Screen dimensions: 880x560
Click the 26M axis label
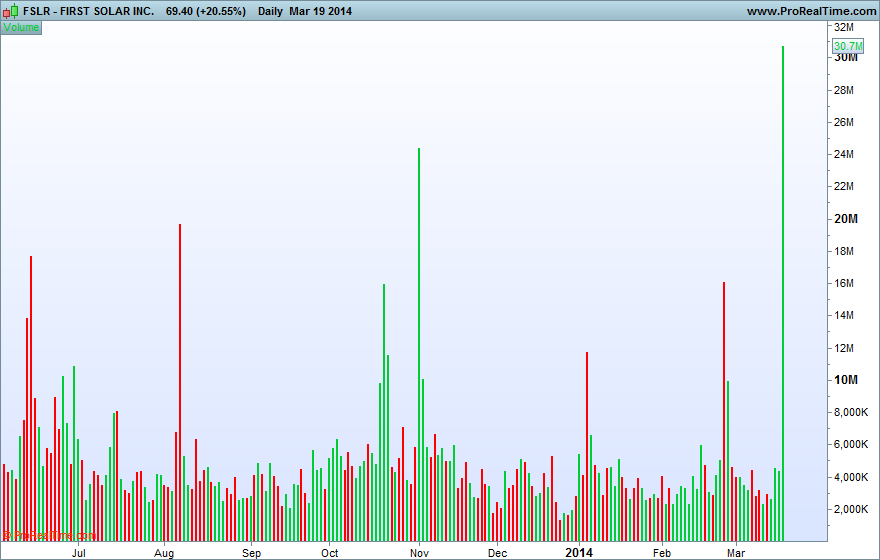(844, 122)
